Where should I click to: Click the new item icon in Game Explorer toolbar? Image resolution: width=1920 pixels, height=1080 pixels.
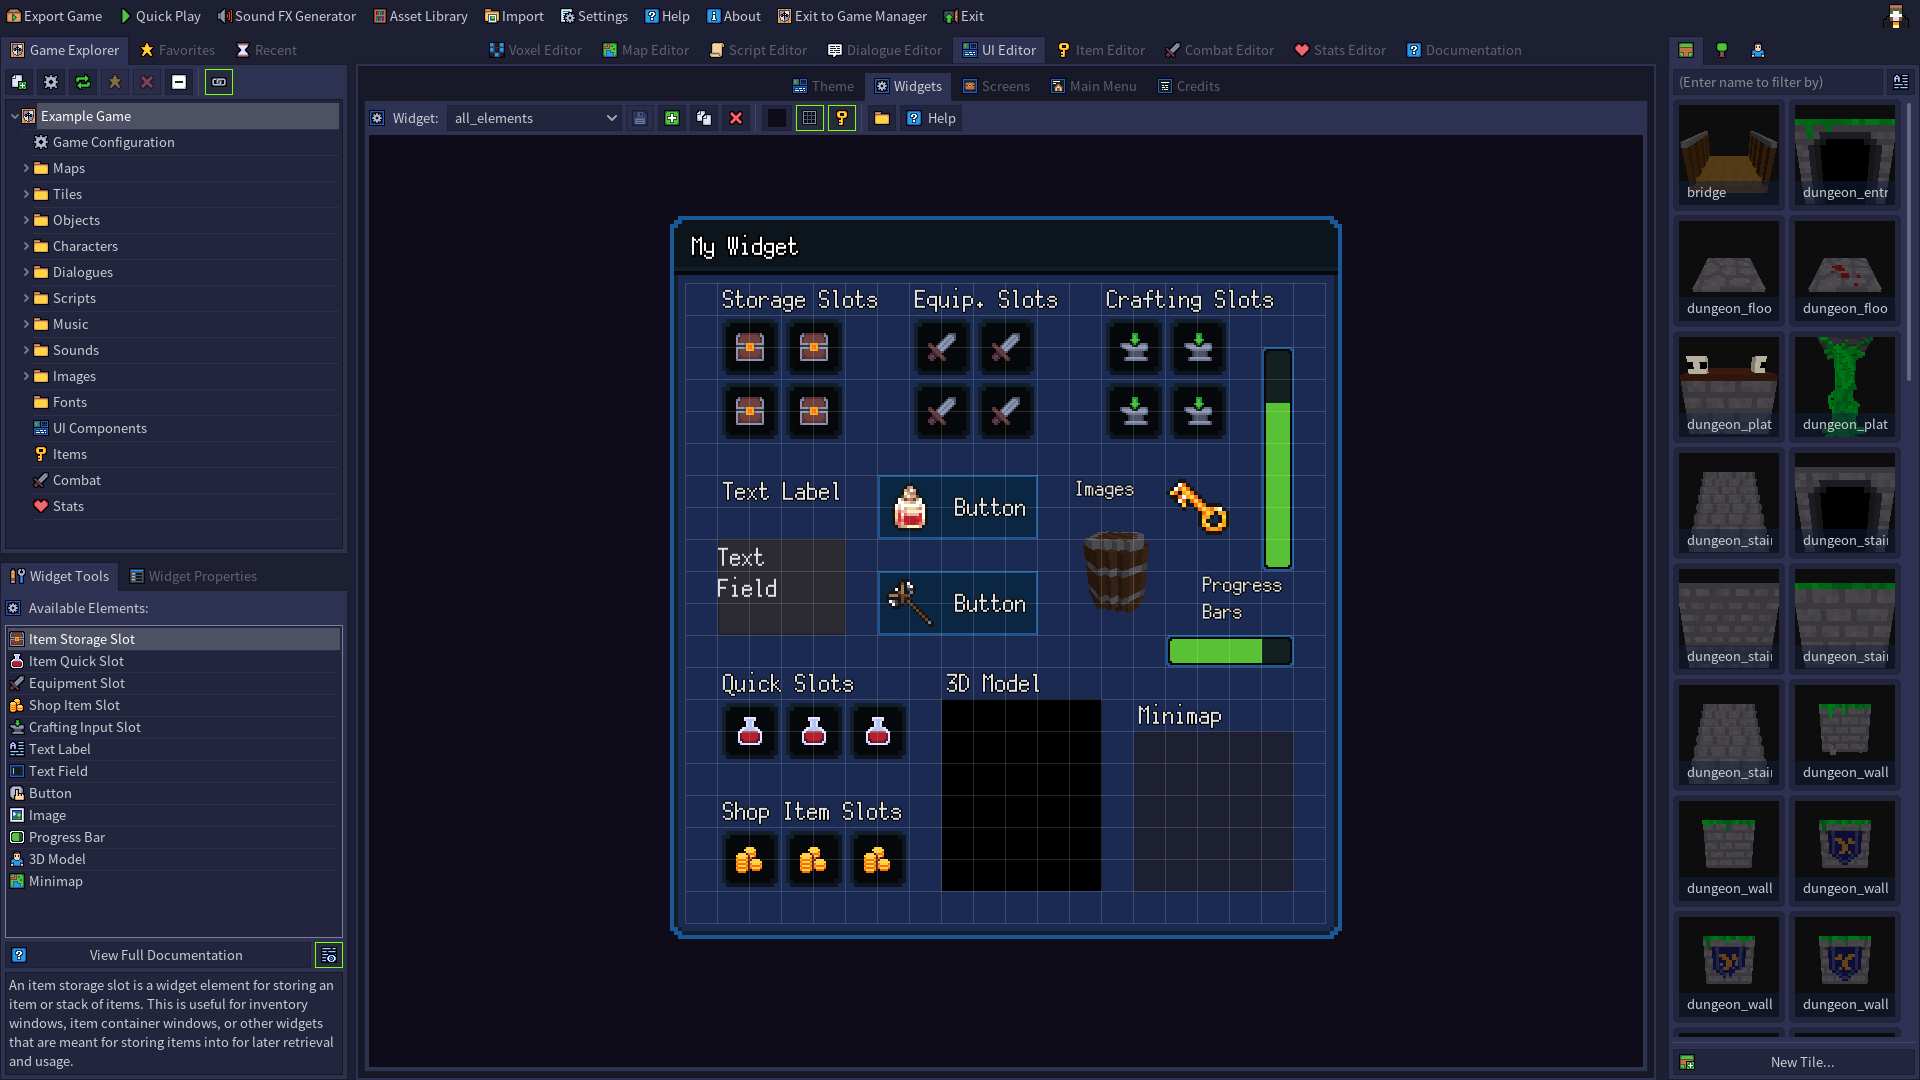click(19, 82)
